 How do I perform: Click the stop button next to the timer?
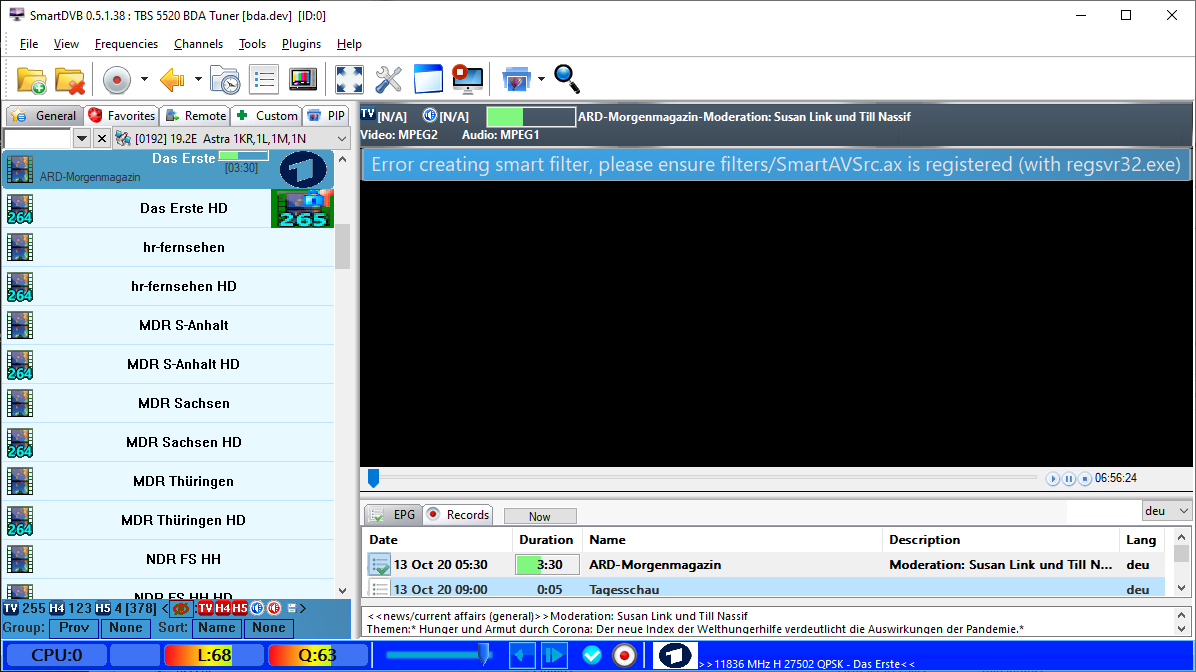(1085, 479)
